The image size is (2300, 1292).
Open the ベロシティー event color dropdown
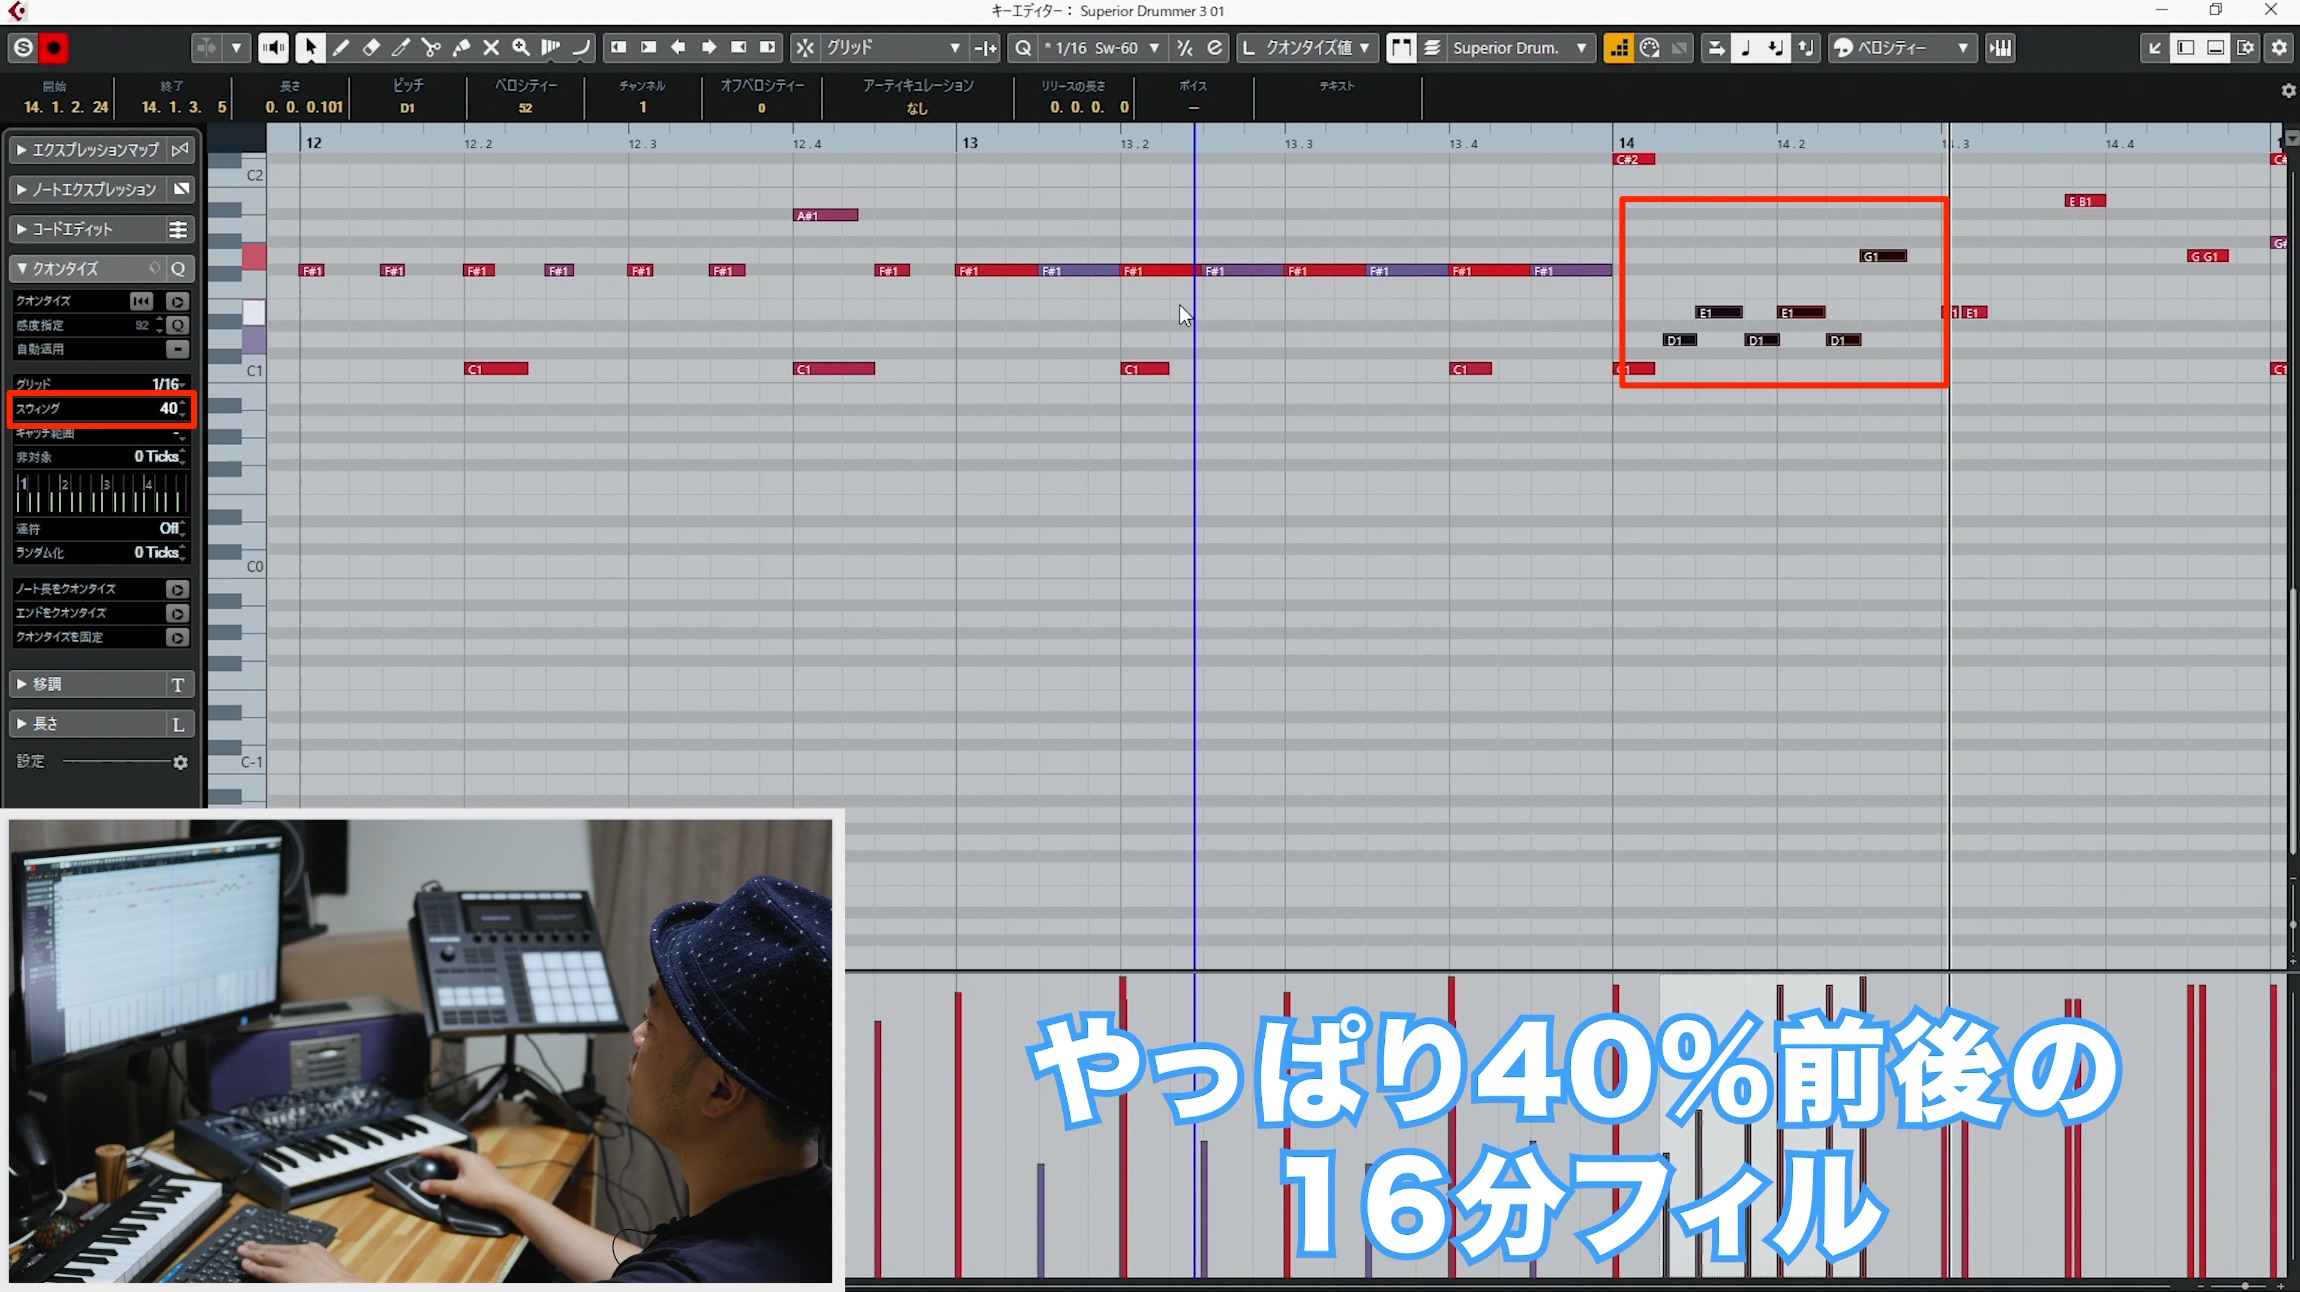[1903, 47]
